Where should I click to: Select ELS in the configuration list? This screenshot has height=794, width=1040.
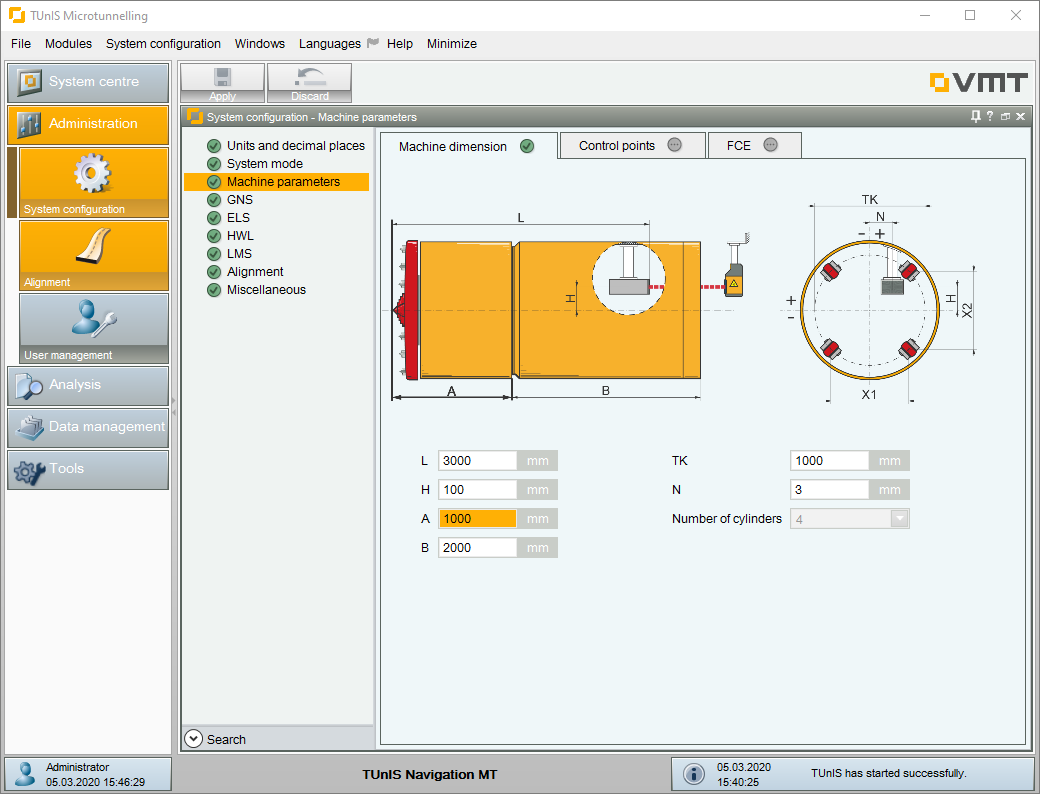pos(238,218)
